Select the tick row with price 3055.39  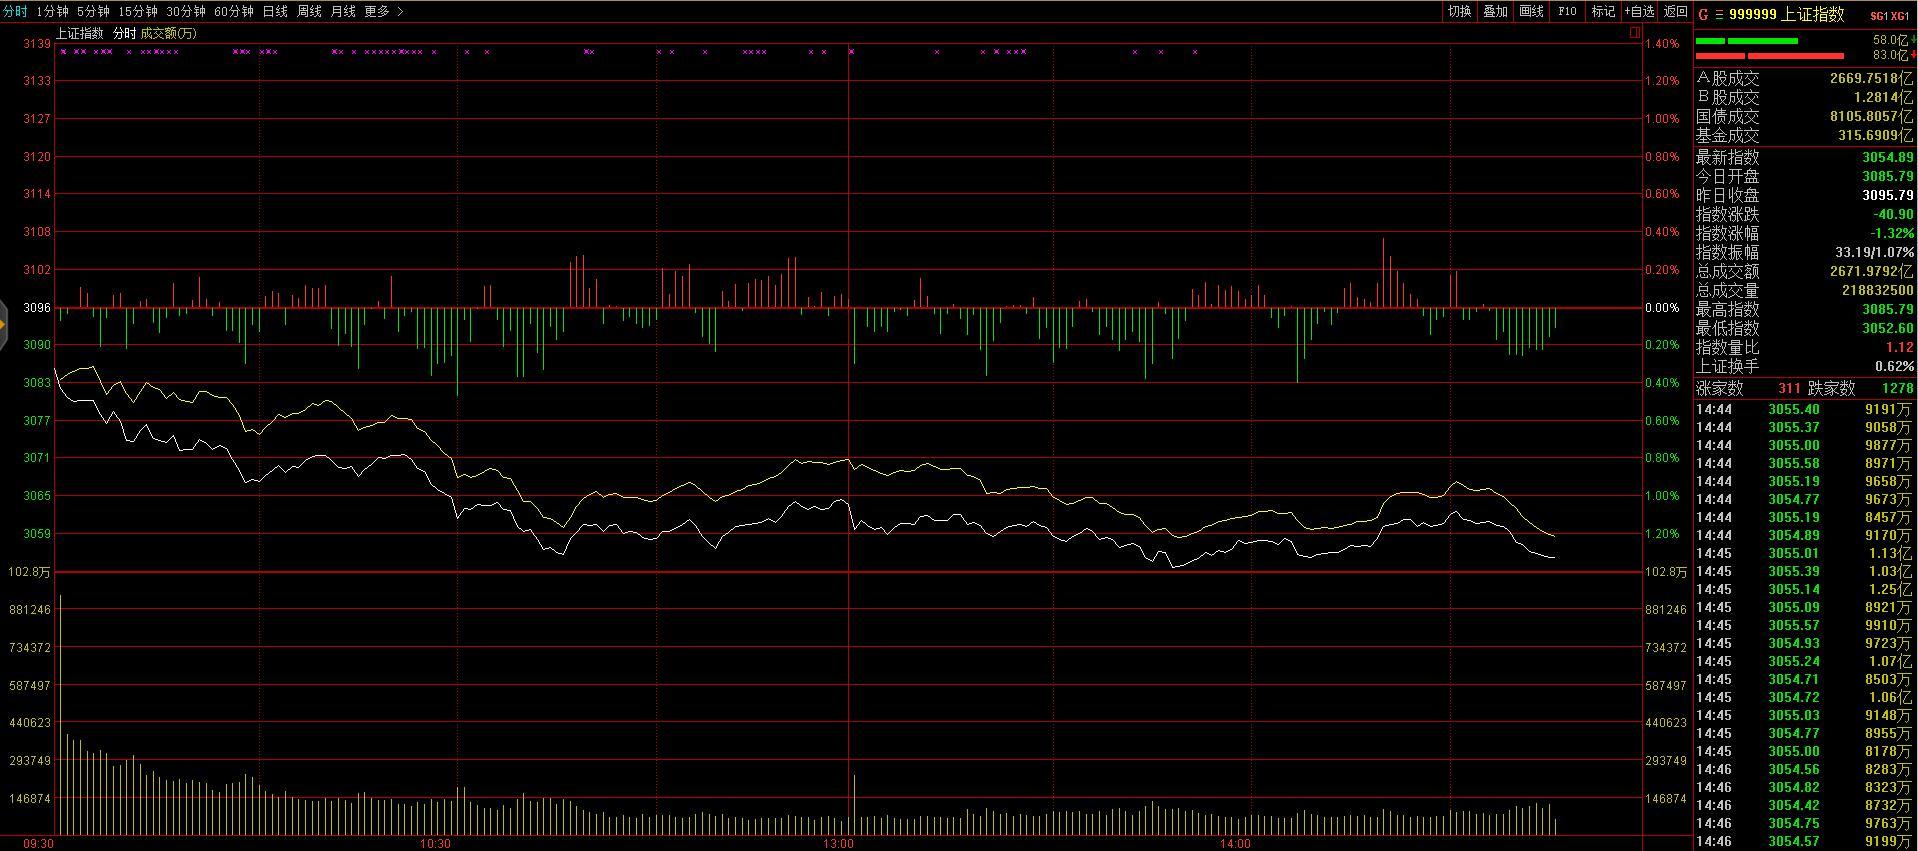(1805, 571)
